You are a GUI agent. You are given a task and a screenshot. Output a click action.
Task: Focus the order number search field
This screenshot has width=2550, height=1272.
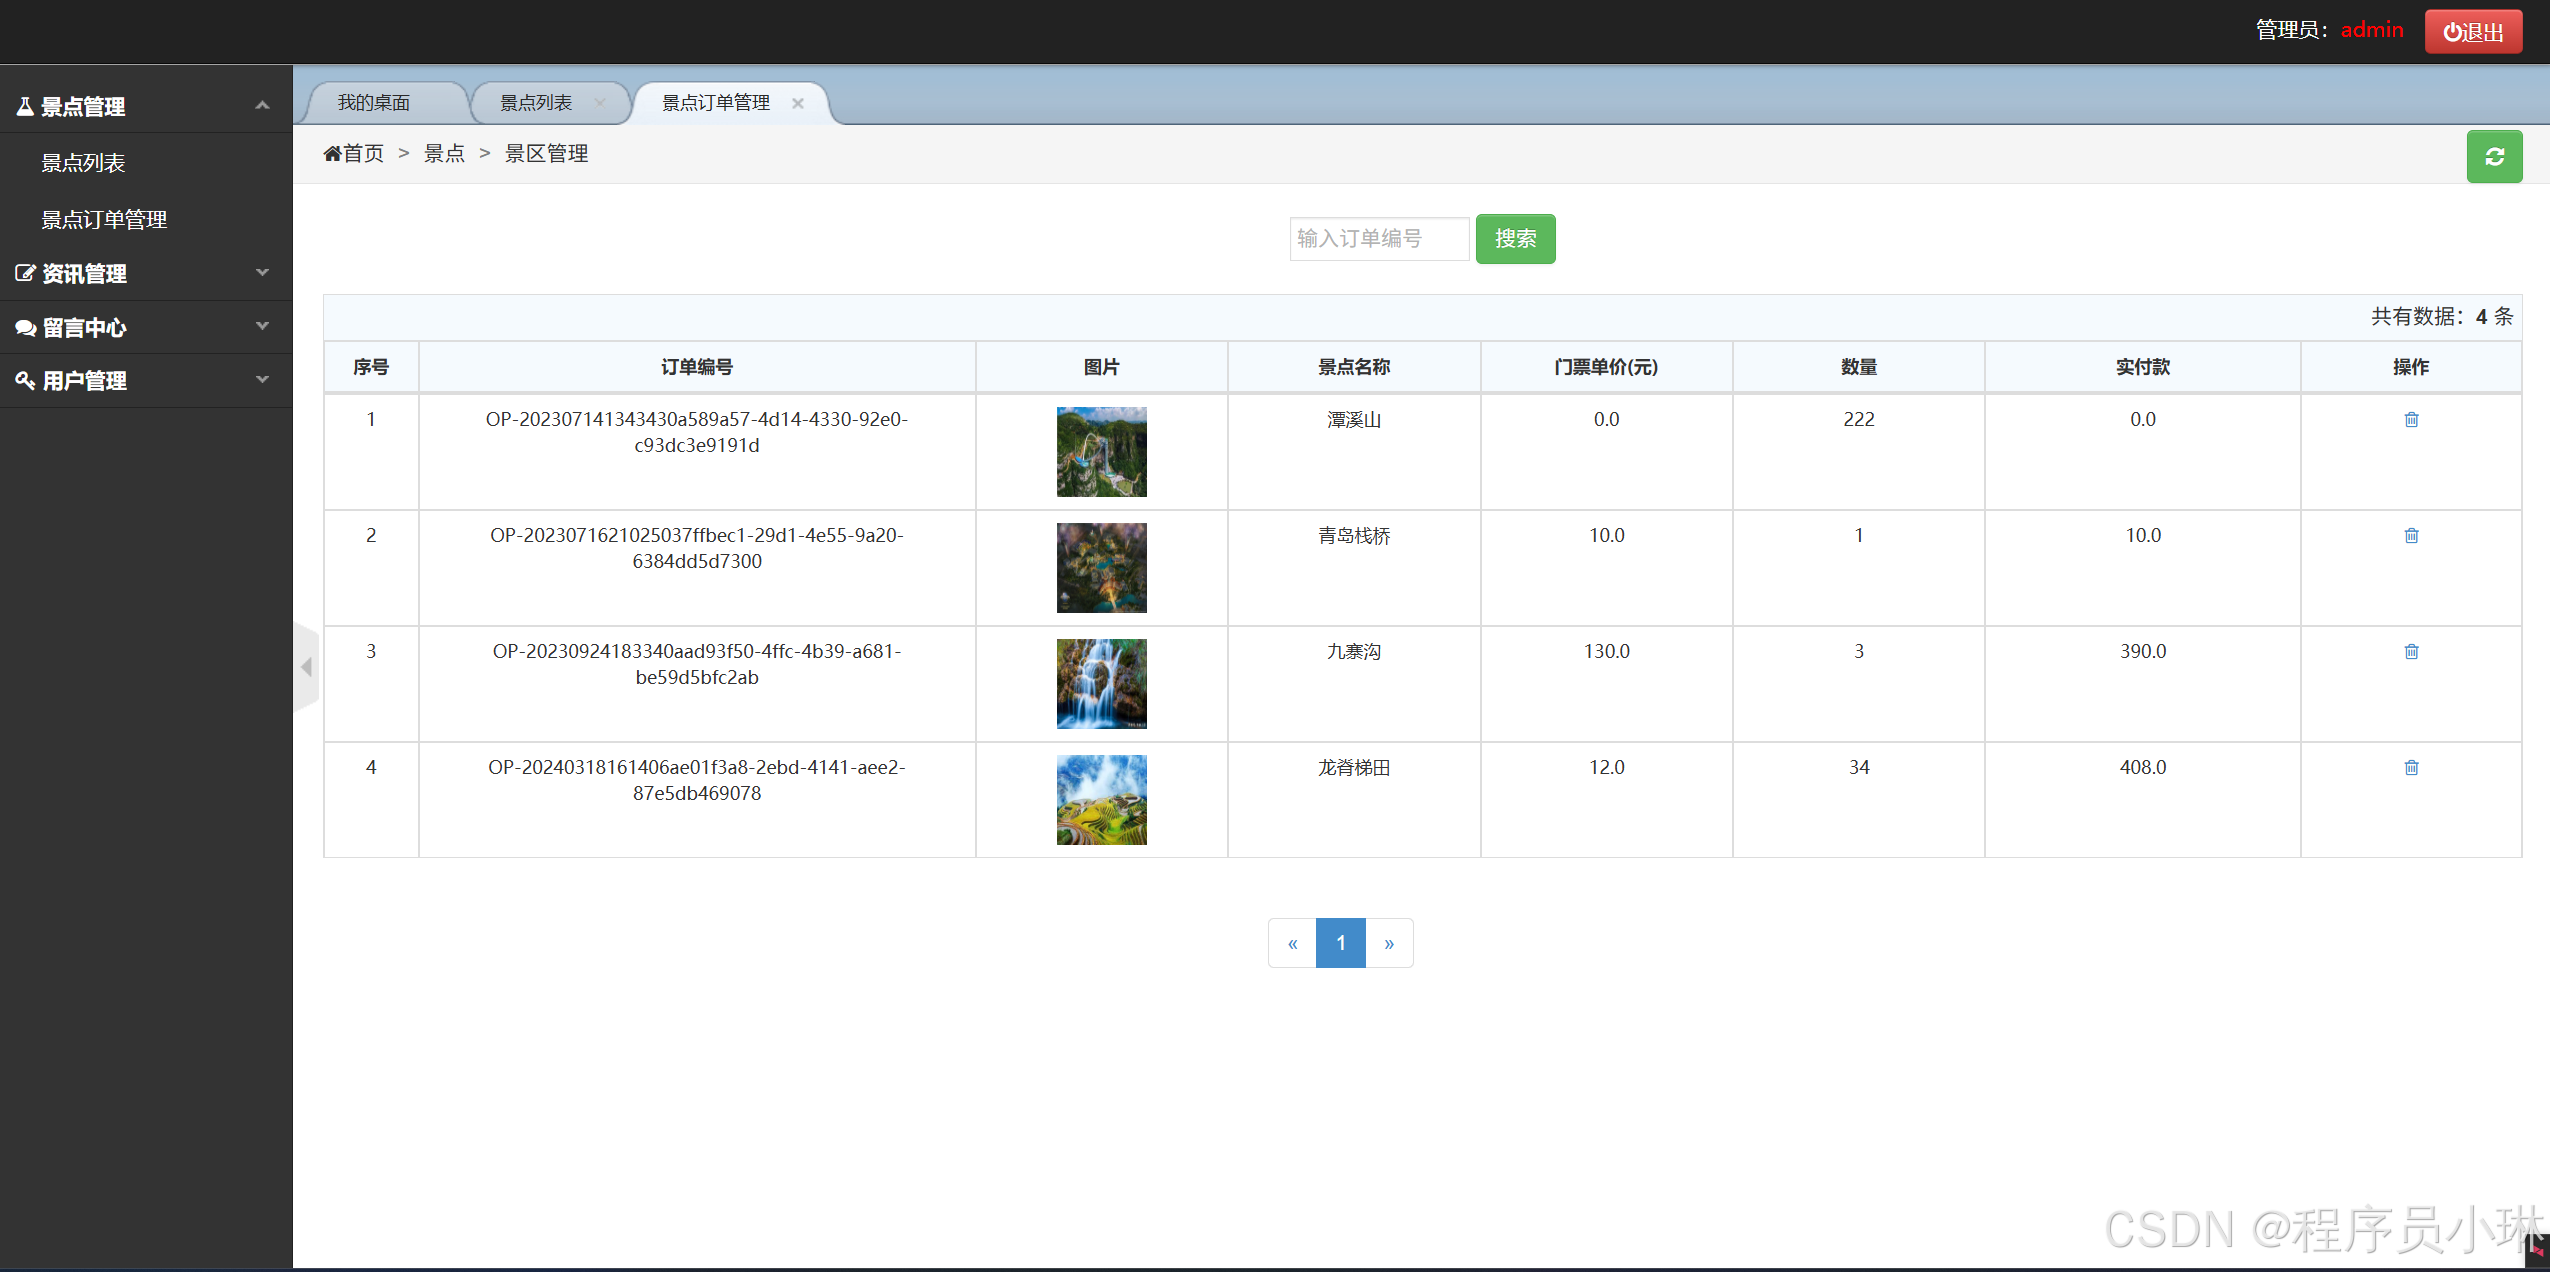[x=1378, y=239]
